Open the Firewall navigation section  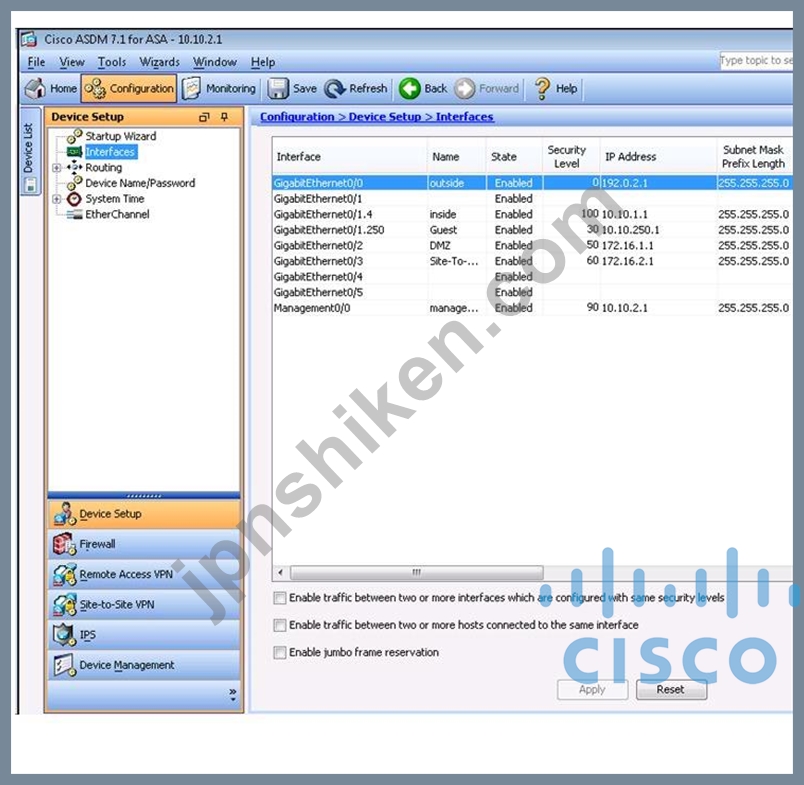coord(144,544)
